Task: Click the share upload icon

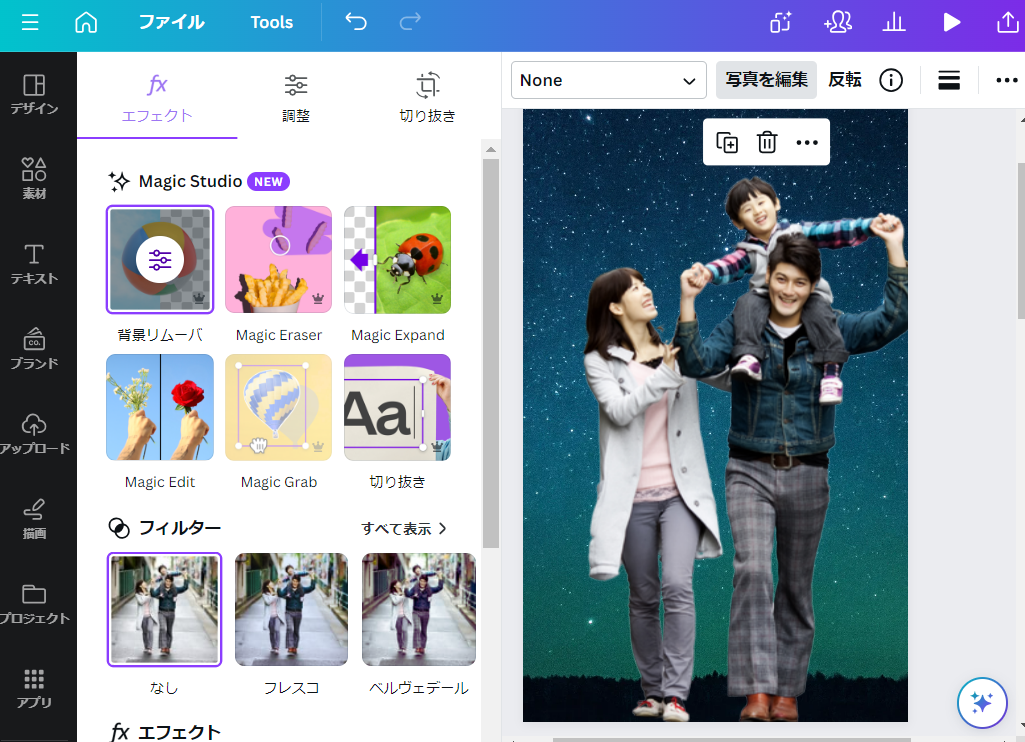Action: [1007, 22]
